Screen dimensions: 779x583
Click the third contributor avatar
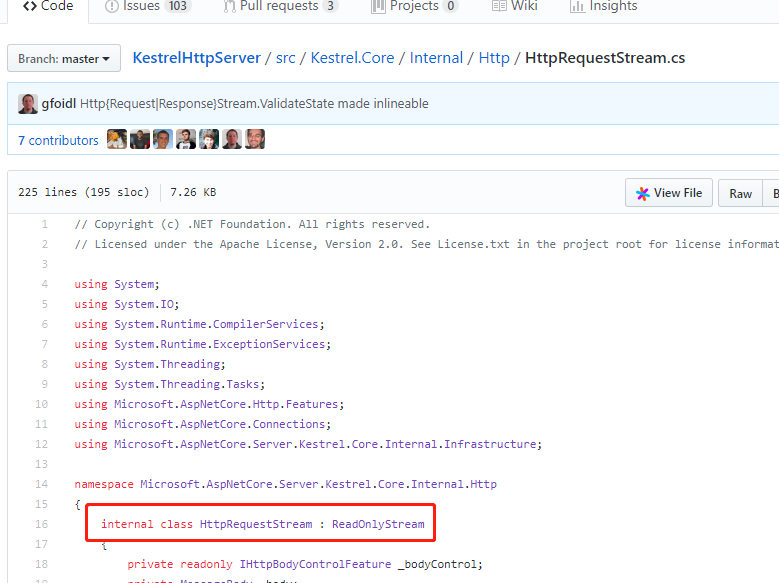pyautogui.click(x=162, y=139)
